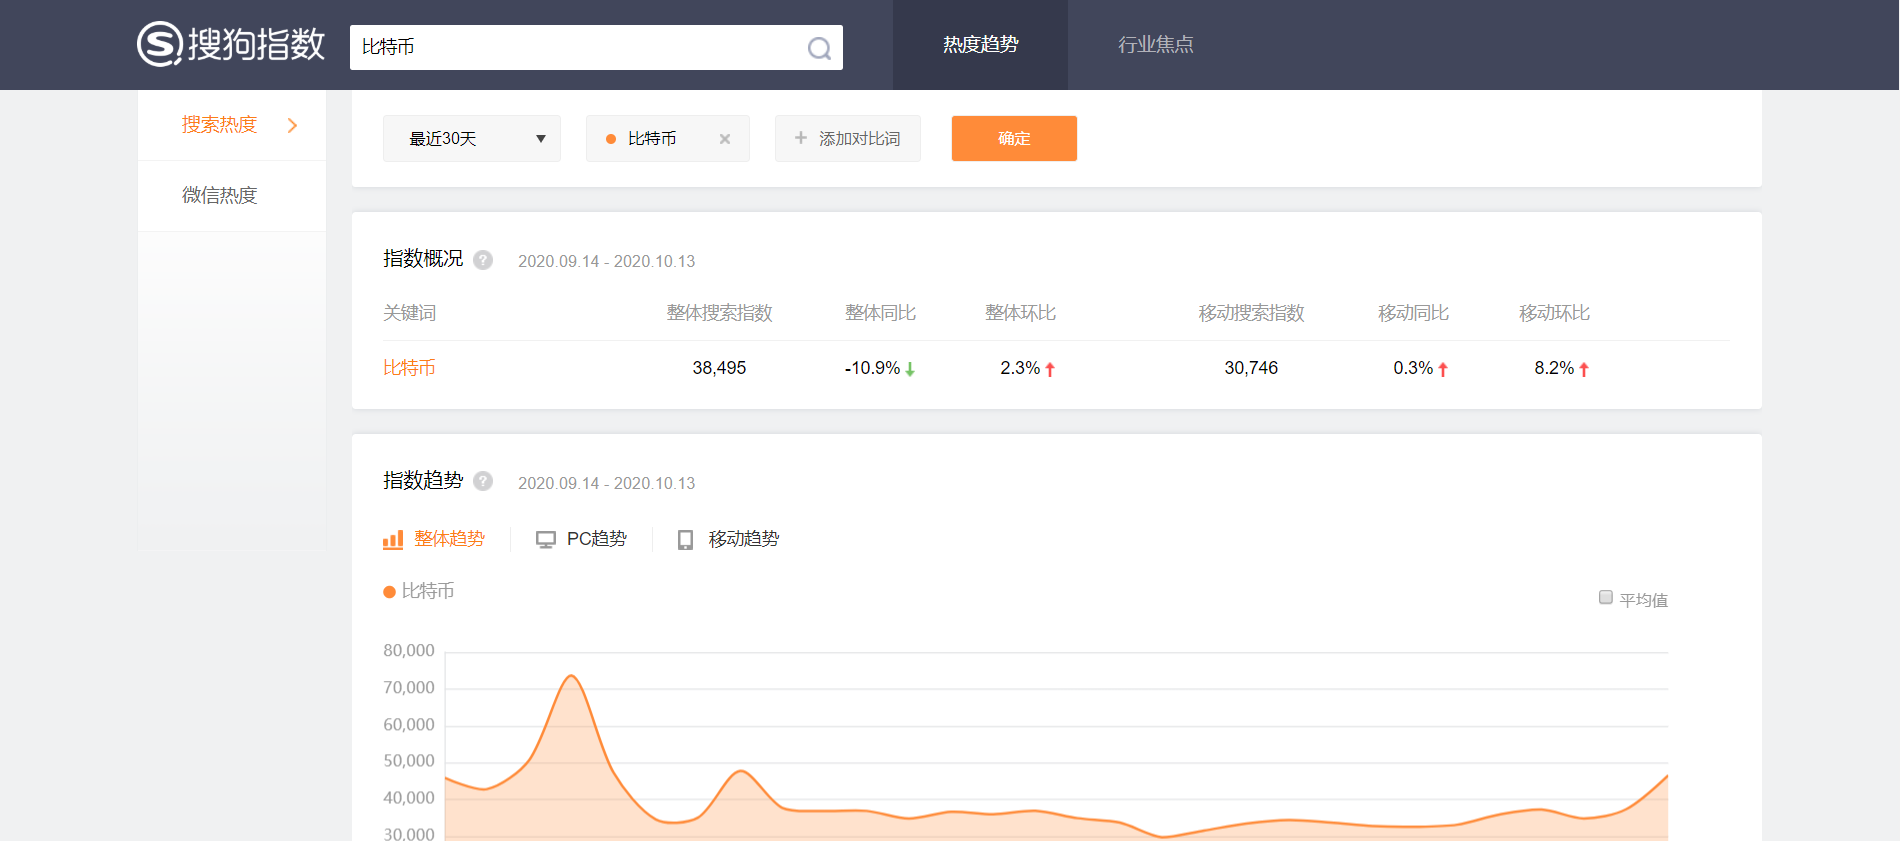Open 微信热度 in the sidebar

219,195
